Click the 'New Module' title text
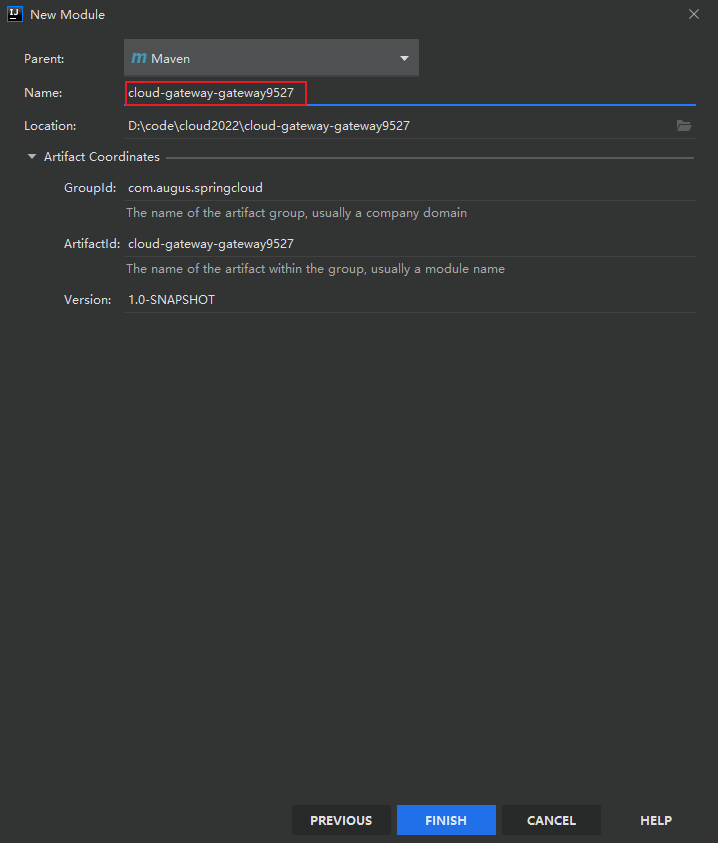 point(67,15)
